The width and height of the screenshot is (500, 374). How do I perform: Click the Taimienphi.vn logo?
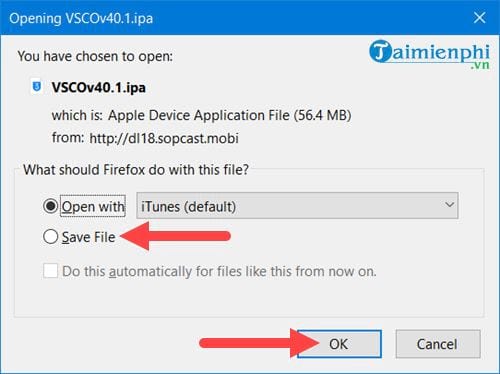coord(429,54)
